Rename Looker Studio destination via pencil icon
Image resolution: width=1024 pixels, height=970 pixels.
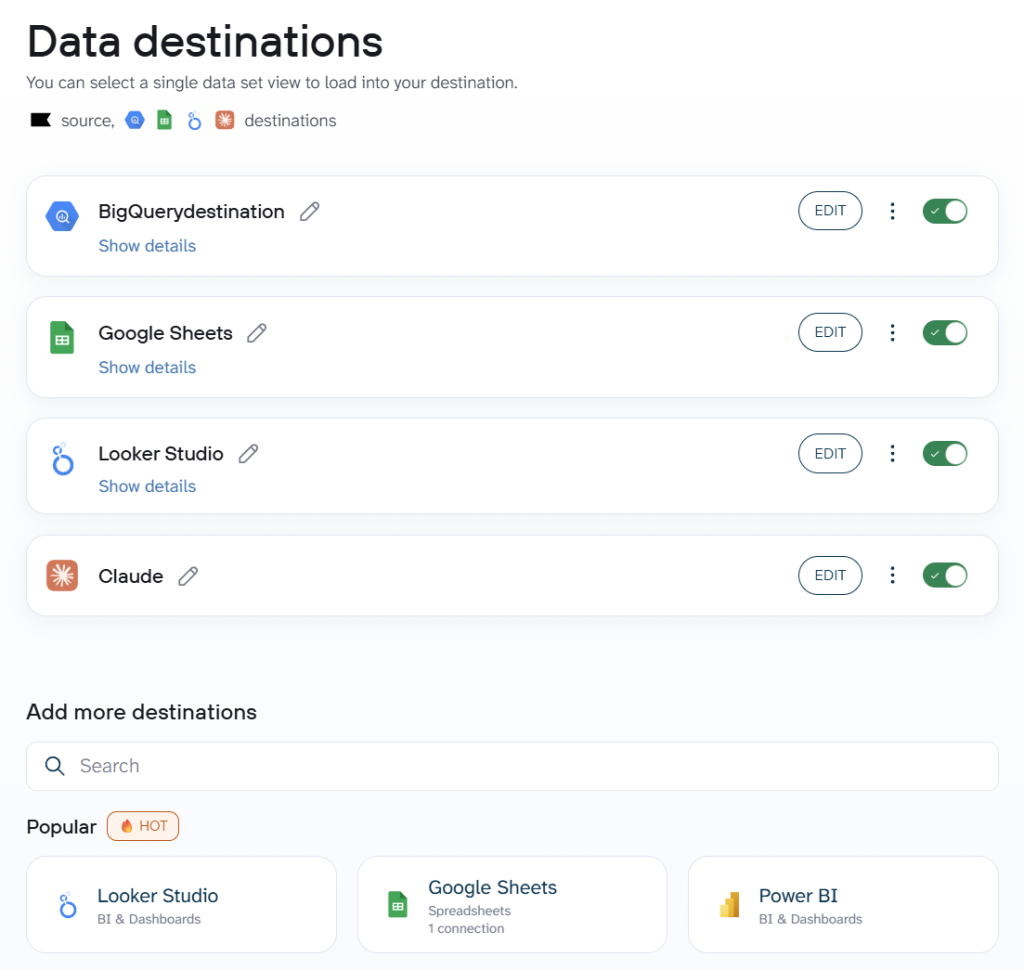click(248, 453)
